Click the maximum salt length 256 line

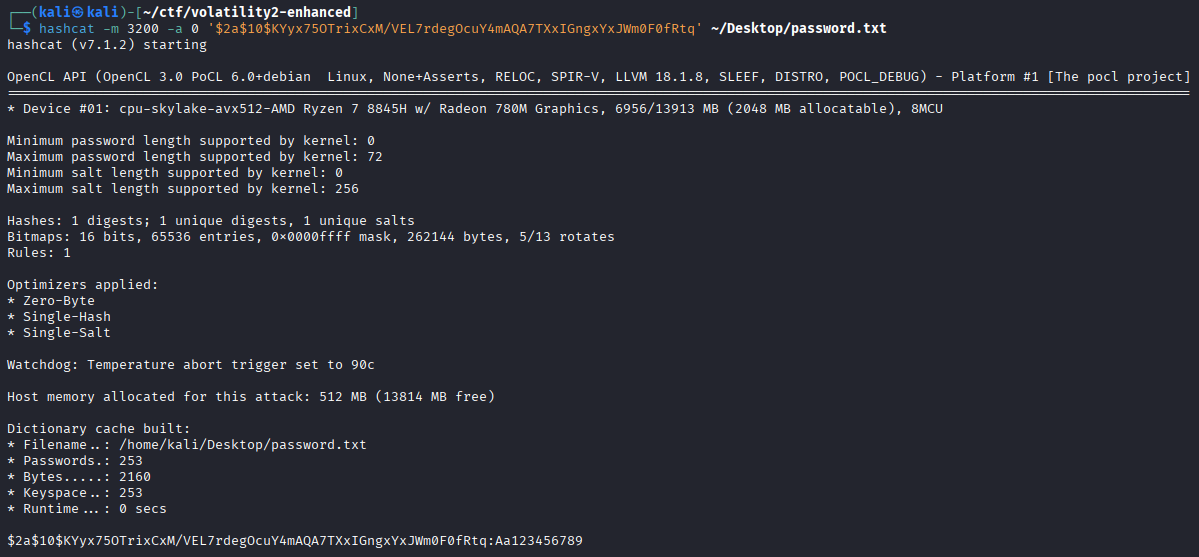[x=183, y=189]
